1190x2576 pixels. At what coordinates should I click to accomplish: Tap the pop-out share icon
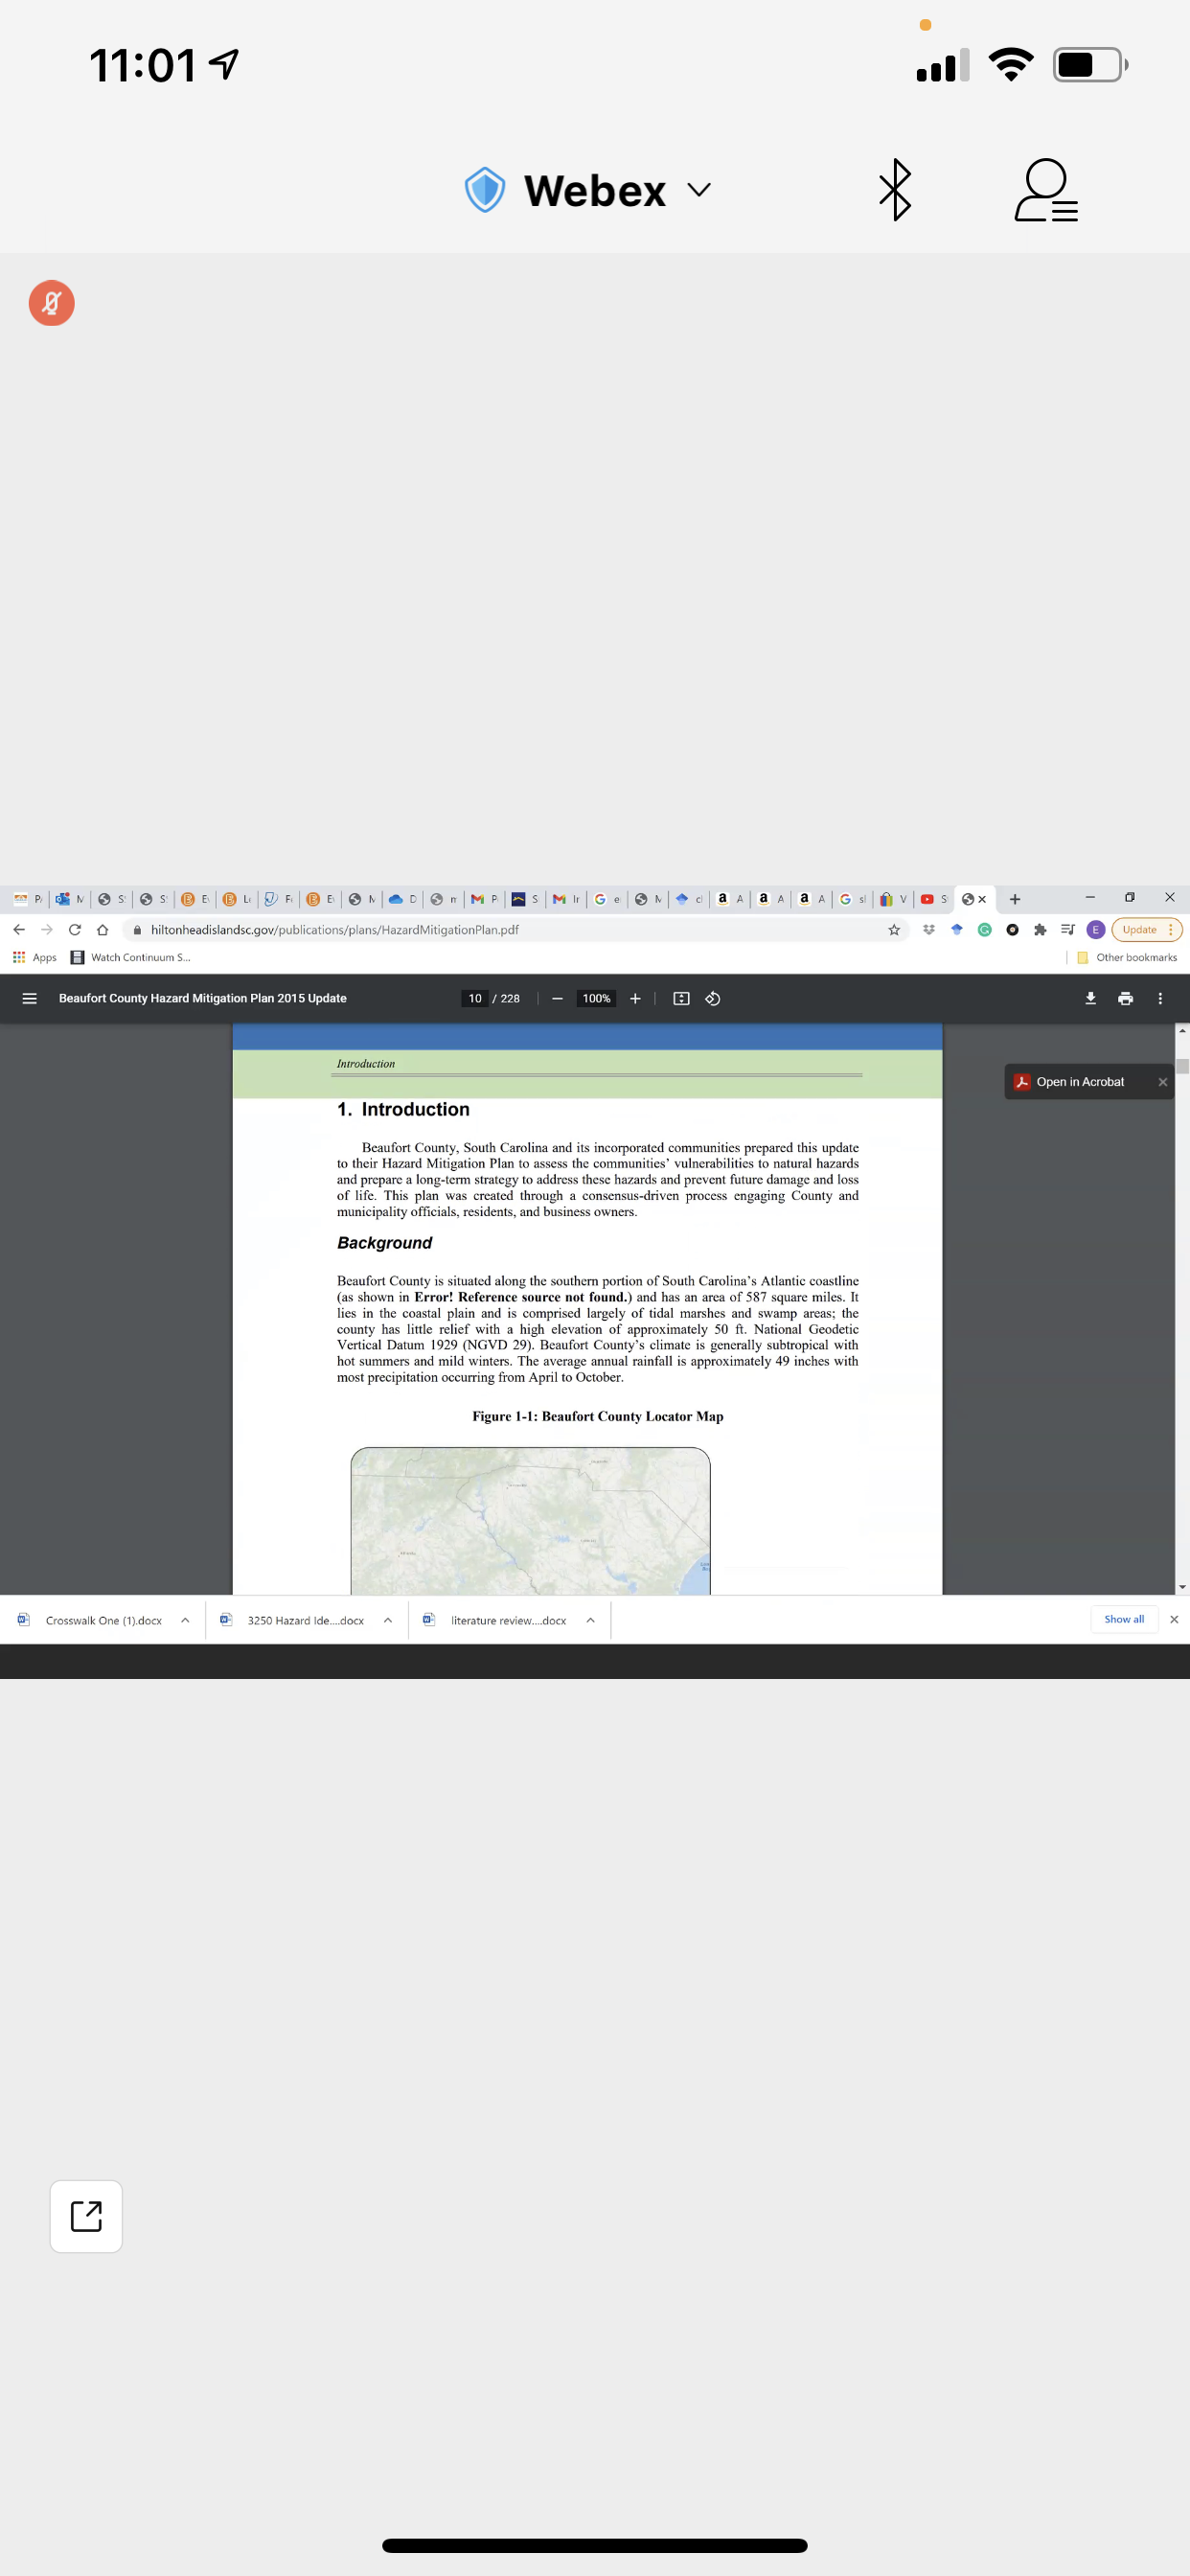tap(86, 2216)
